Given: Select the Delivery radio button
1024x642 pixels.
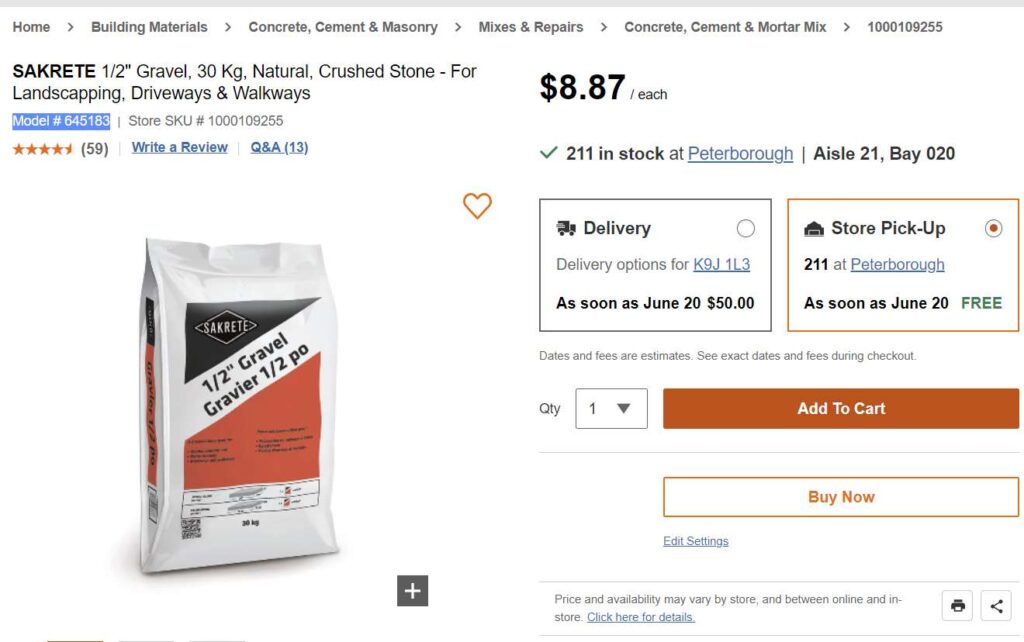Looking at the screenshot, I should coord(745,228).
